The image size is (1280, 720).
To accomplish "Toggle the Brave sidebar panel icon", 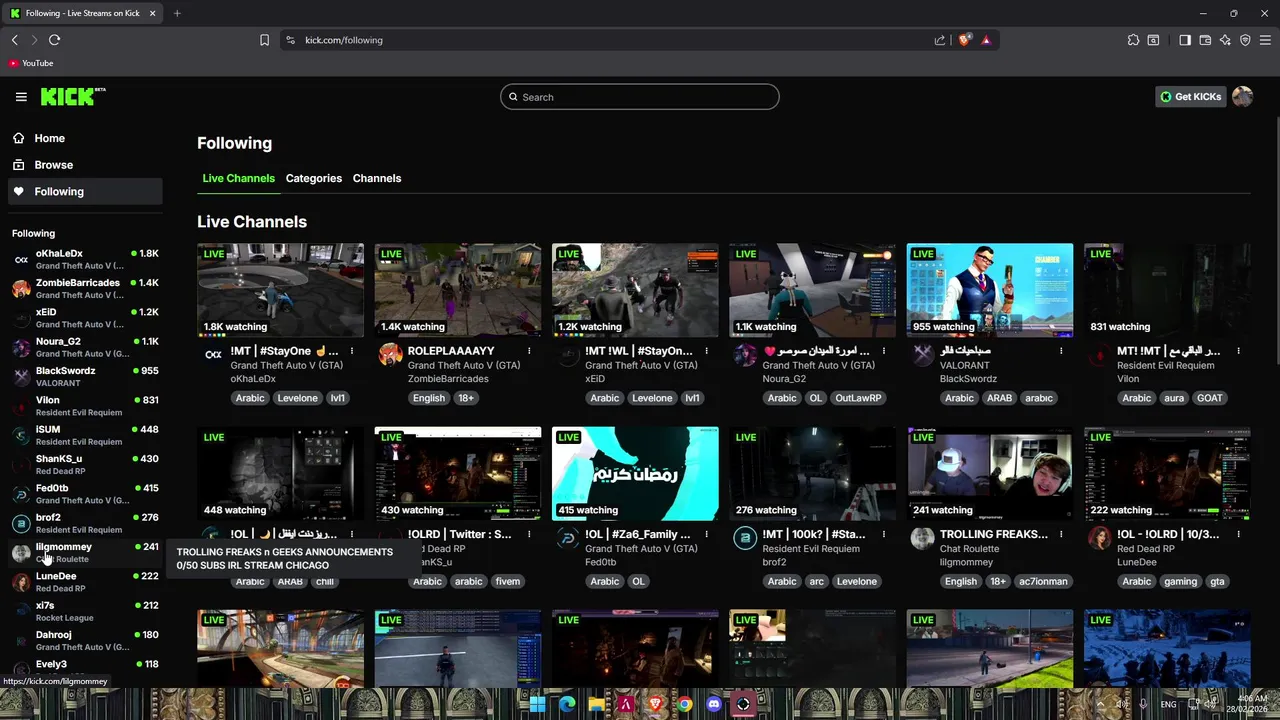I will coord(1185,40).
